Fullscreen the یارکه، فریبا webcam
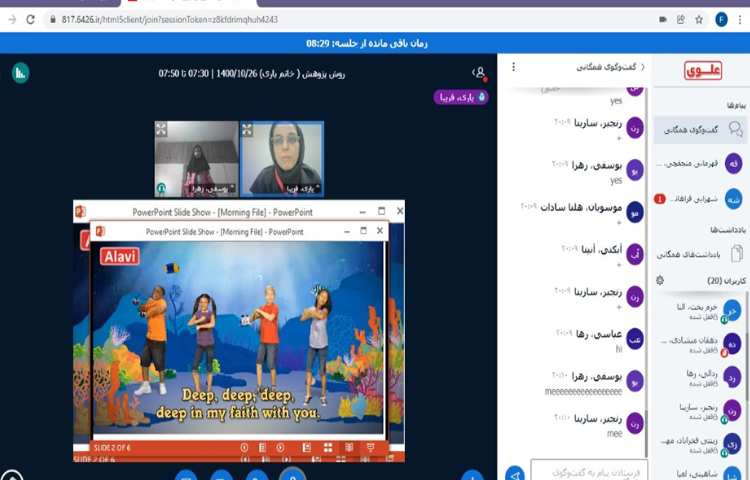This screenshot has height=480, width=750. 247,129
